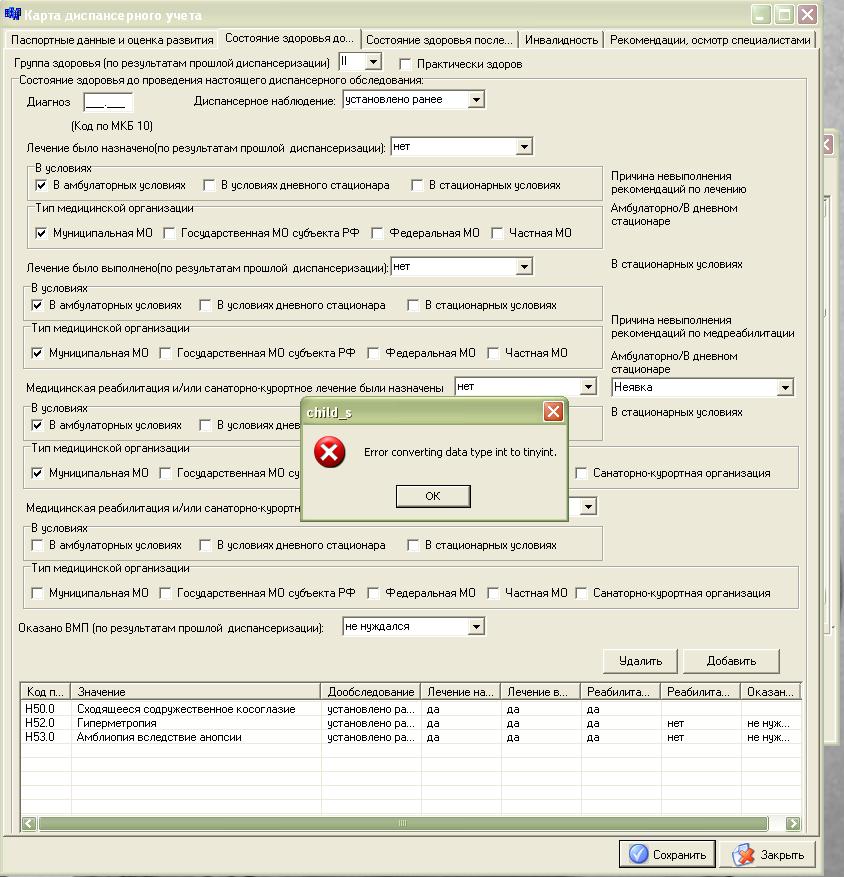This screenshot has height=877, width=844.
Task: Click the Закрыть button icon
Action: coord(743,855)
